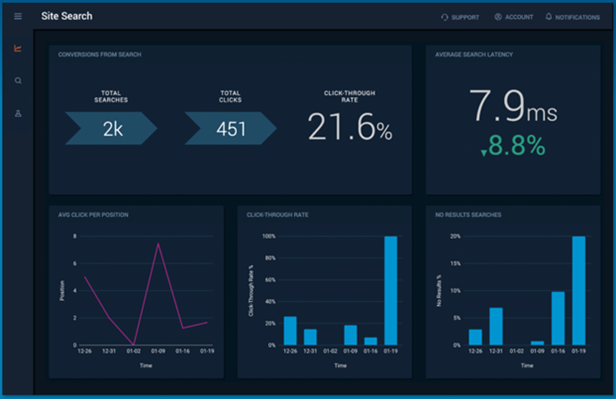Open the analytics chart sidebar icon

tap(18, 48)
